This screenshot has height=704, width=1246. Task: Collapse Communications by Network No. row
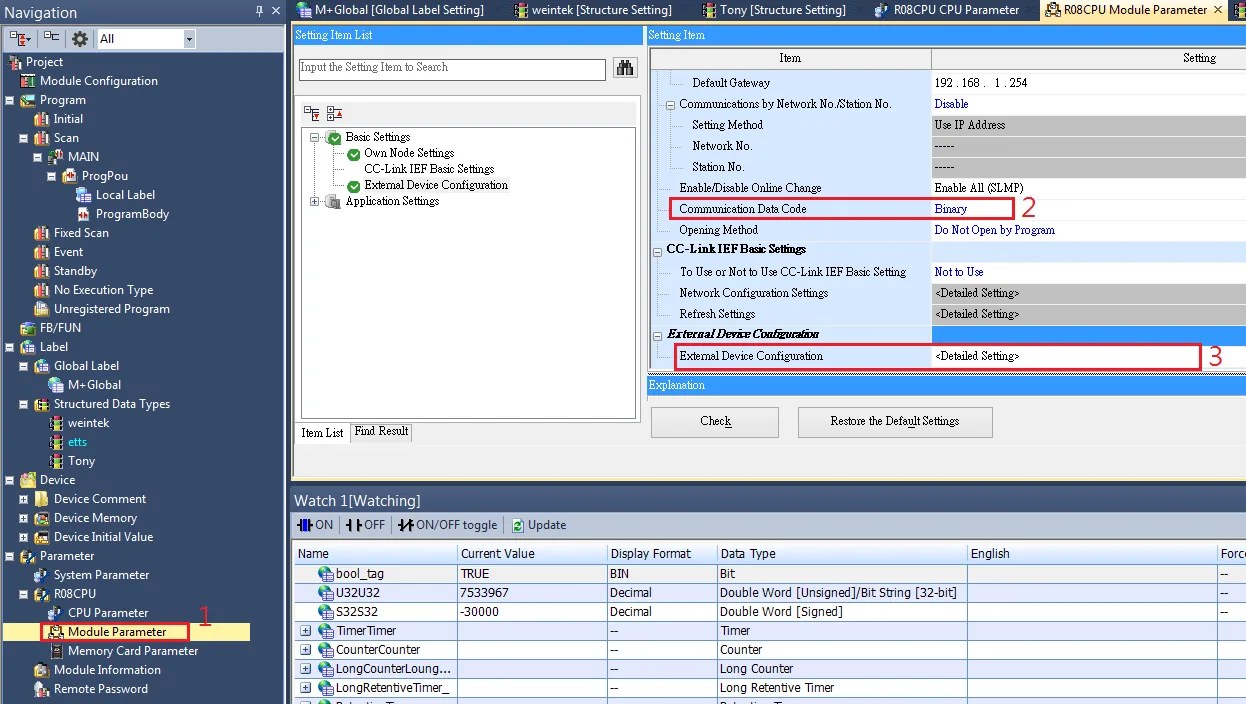click(x=671, y=104)
